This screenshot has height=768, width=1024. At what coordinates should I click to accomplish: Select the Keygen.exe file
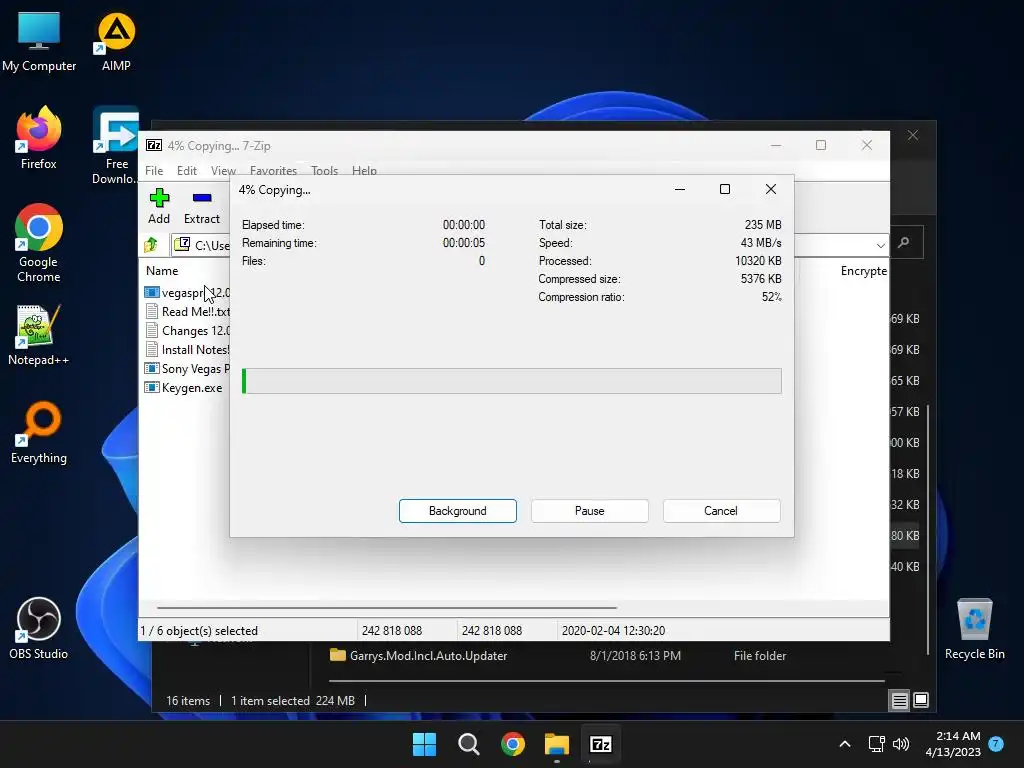coord(184,387)
